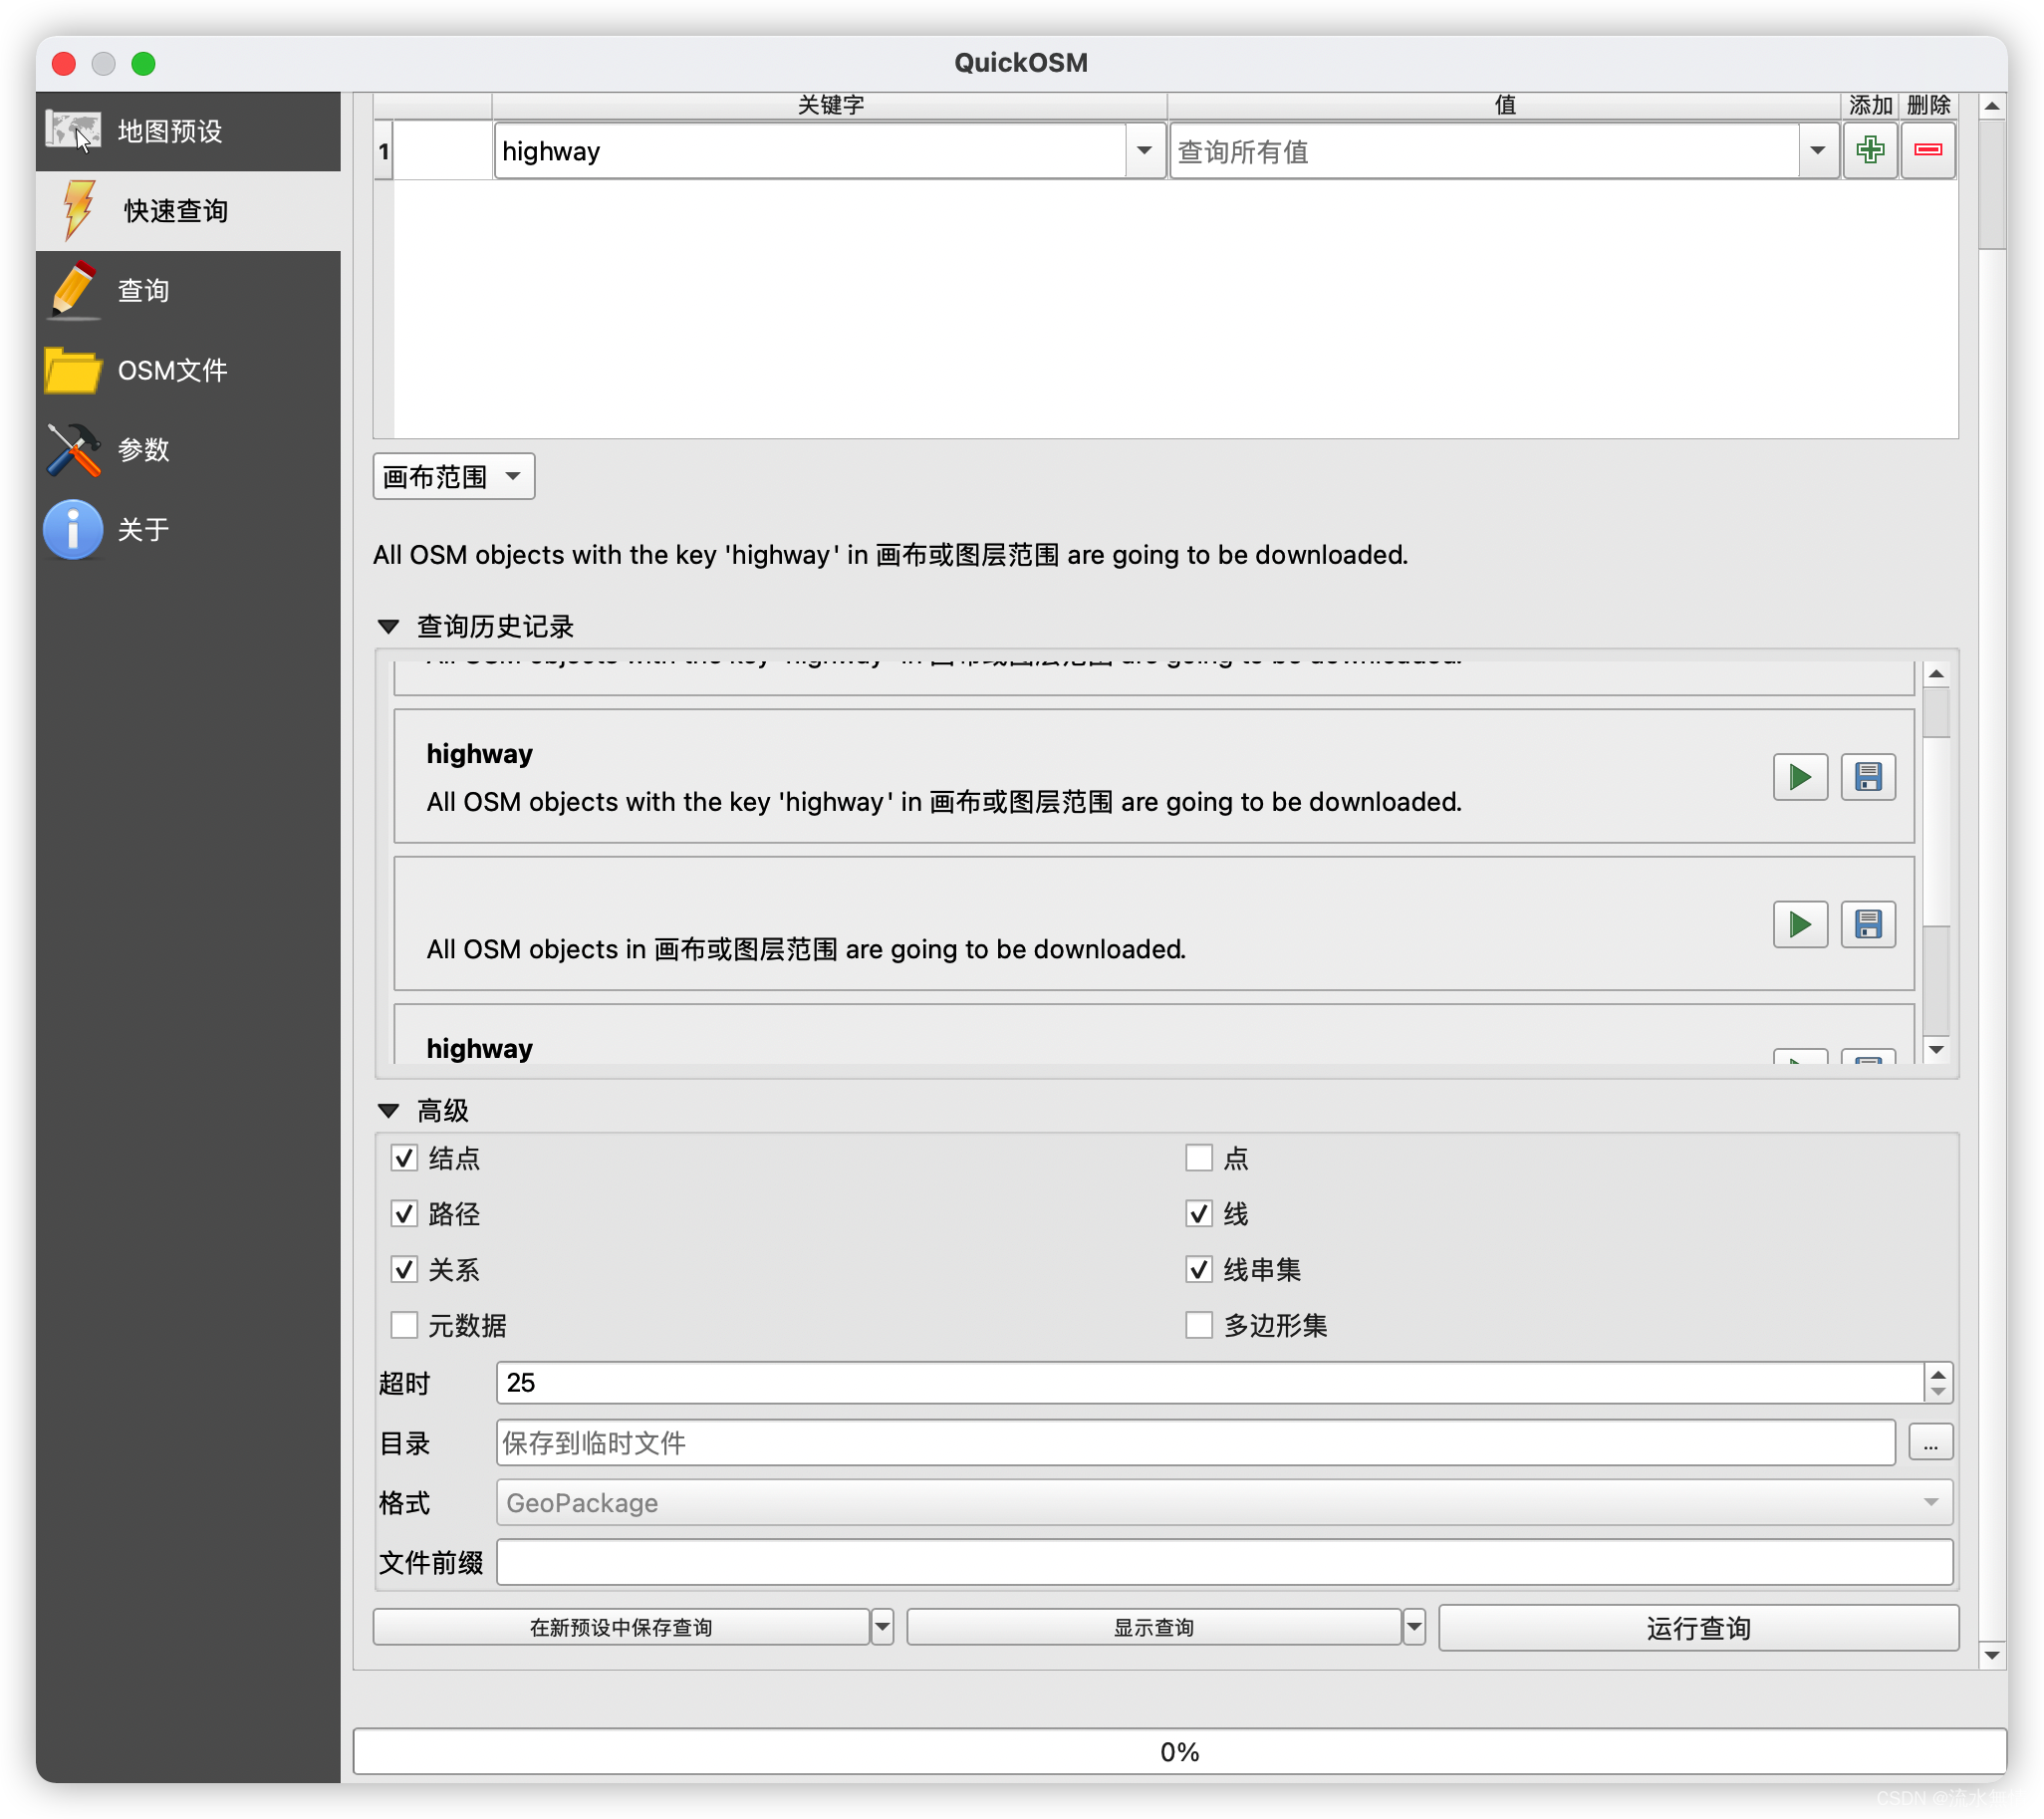The width and height of the screenshot is (2044, 1819).
Task: Switch to the 地图预设 tab
Action: point(170,131)
